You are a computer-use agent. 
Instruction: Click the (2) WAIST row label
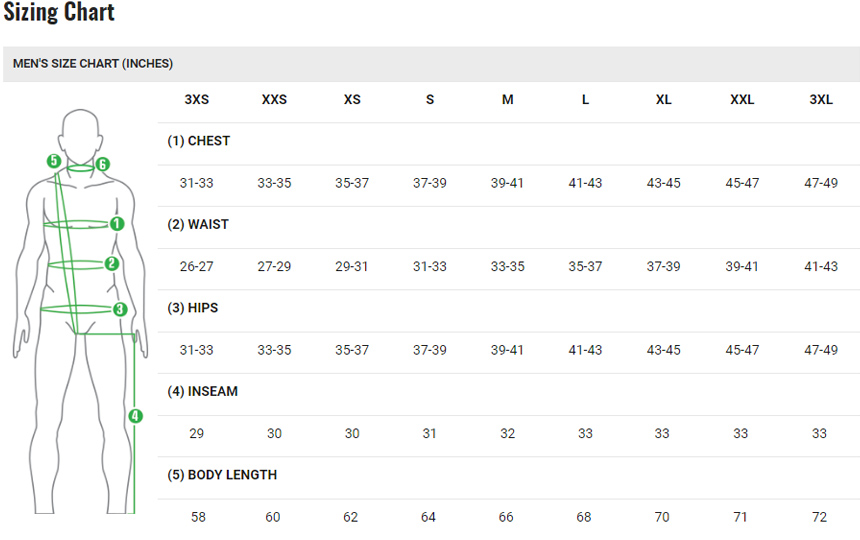tap(197, 225)
